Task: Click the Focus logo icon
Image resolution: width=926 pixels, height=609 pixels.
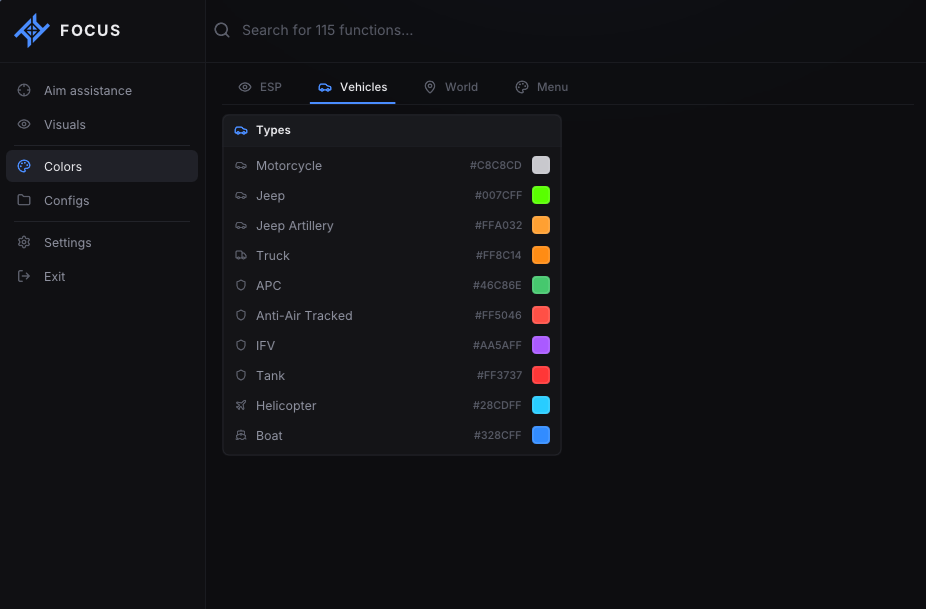Action: [x=32, y=30]
